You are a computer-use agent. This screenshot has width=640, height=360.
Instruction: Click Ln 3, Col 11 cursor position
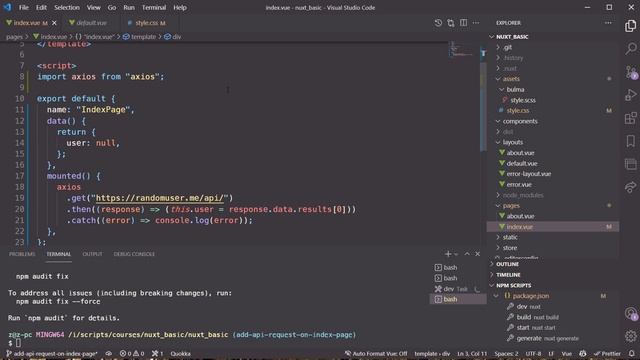pos(472,353)
